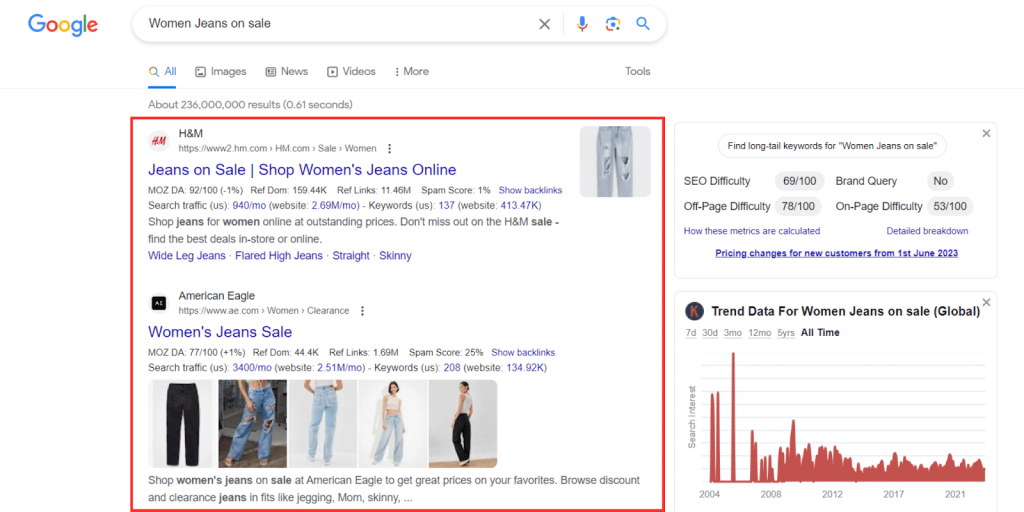Viewport: 1024px width, 512px height.
Task: Click H&M search traffic 940/mo link
Action: point(251,206)
